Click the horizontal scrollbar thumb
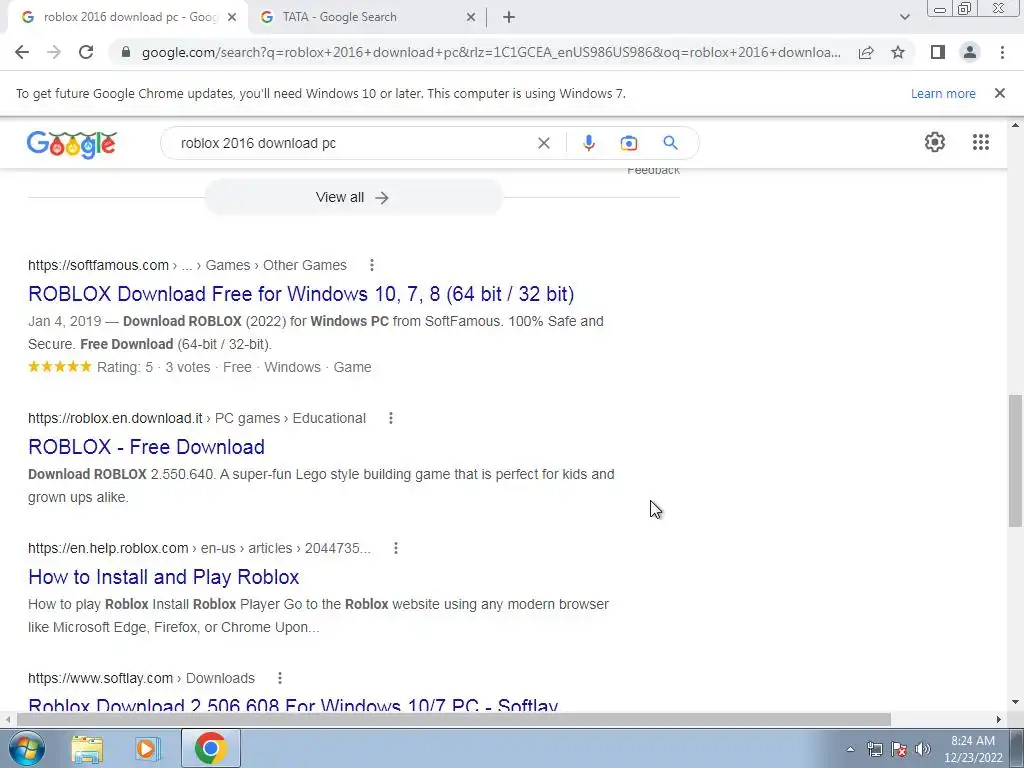The width and height of the screenshot is (1024, 768). pyautogui.click(x=454, y=719)
